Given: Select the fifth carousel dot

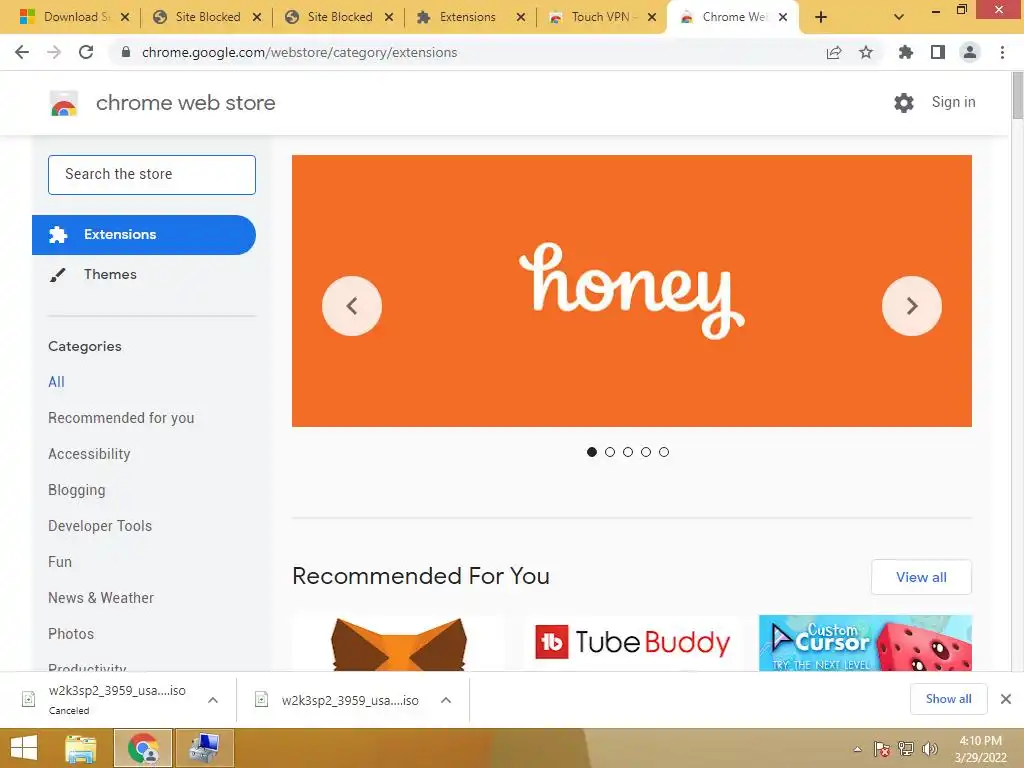Looking at the screenshot, I should (x=664, y=452).
